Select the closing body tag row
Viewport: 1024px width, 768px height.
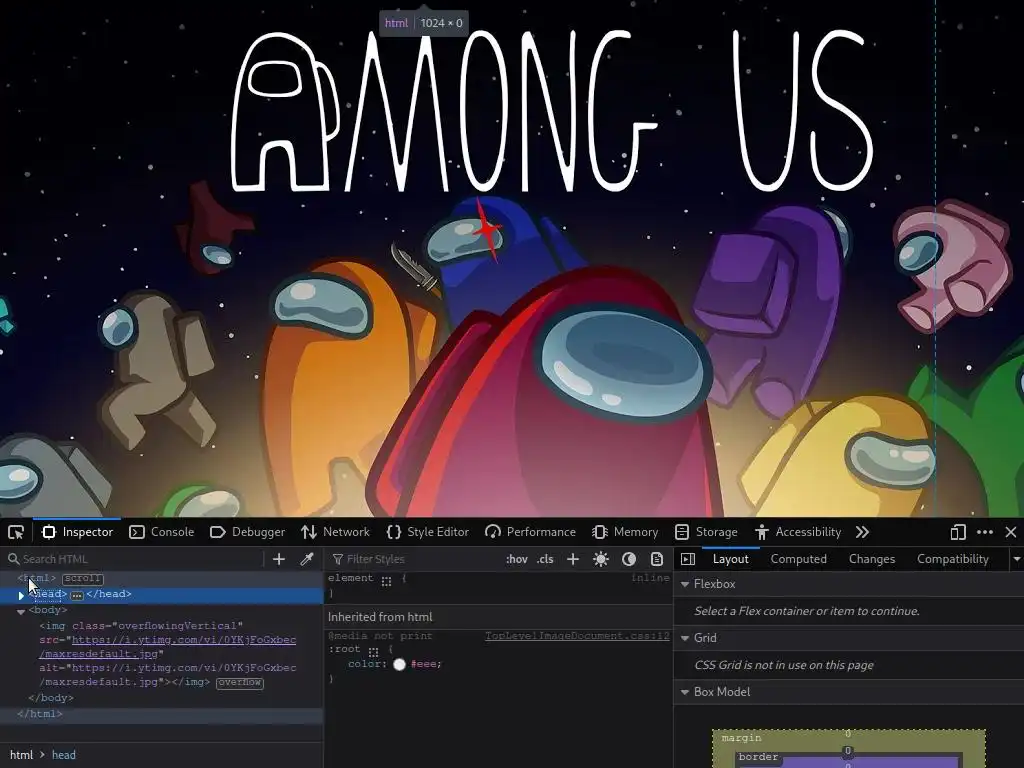51,697
